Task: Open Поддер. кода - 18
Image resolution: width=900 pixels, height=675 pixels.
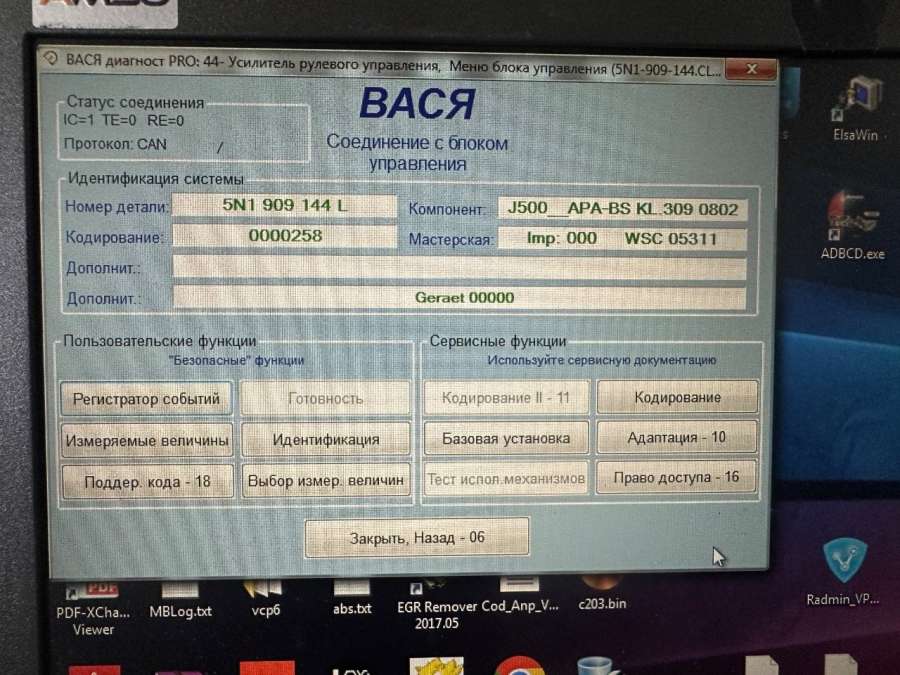Action: (x=148, y=482)
